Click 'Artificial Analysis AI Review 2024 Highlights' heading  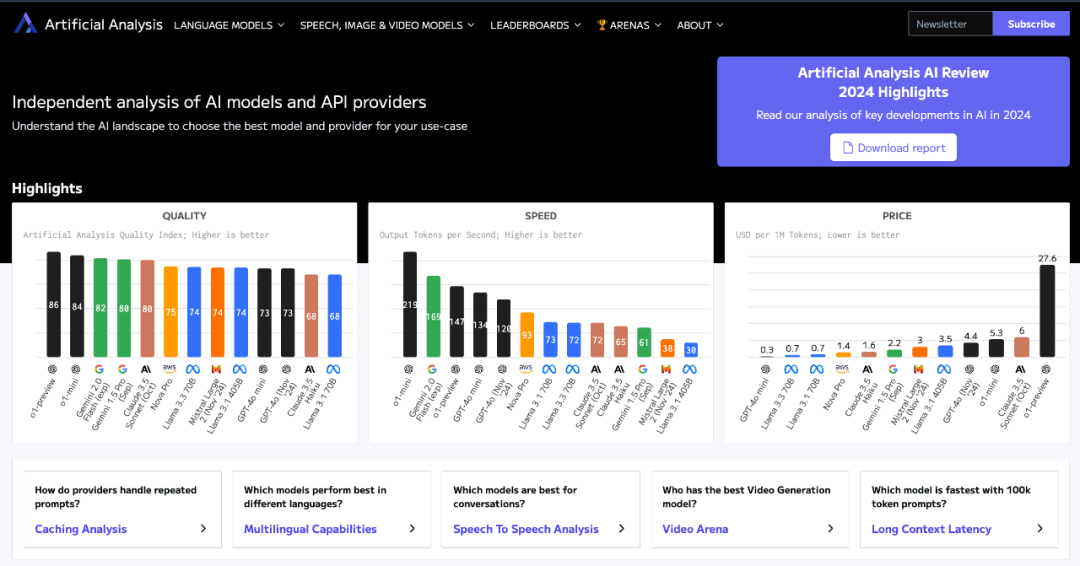click(893, 83)
